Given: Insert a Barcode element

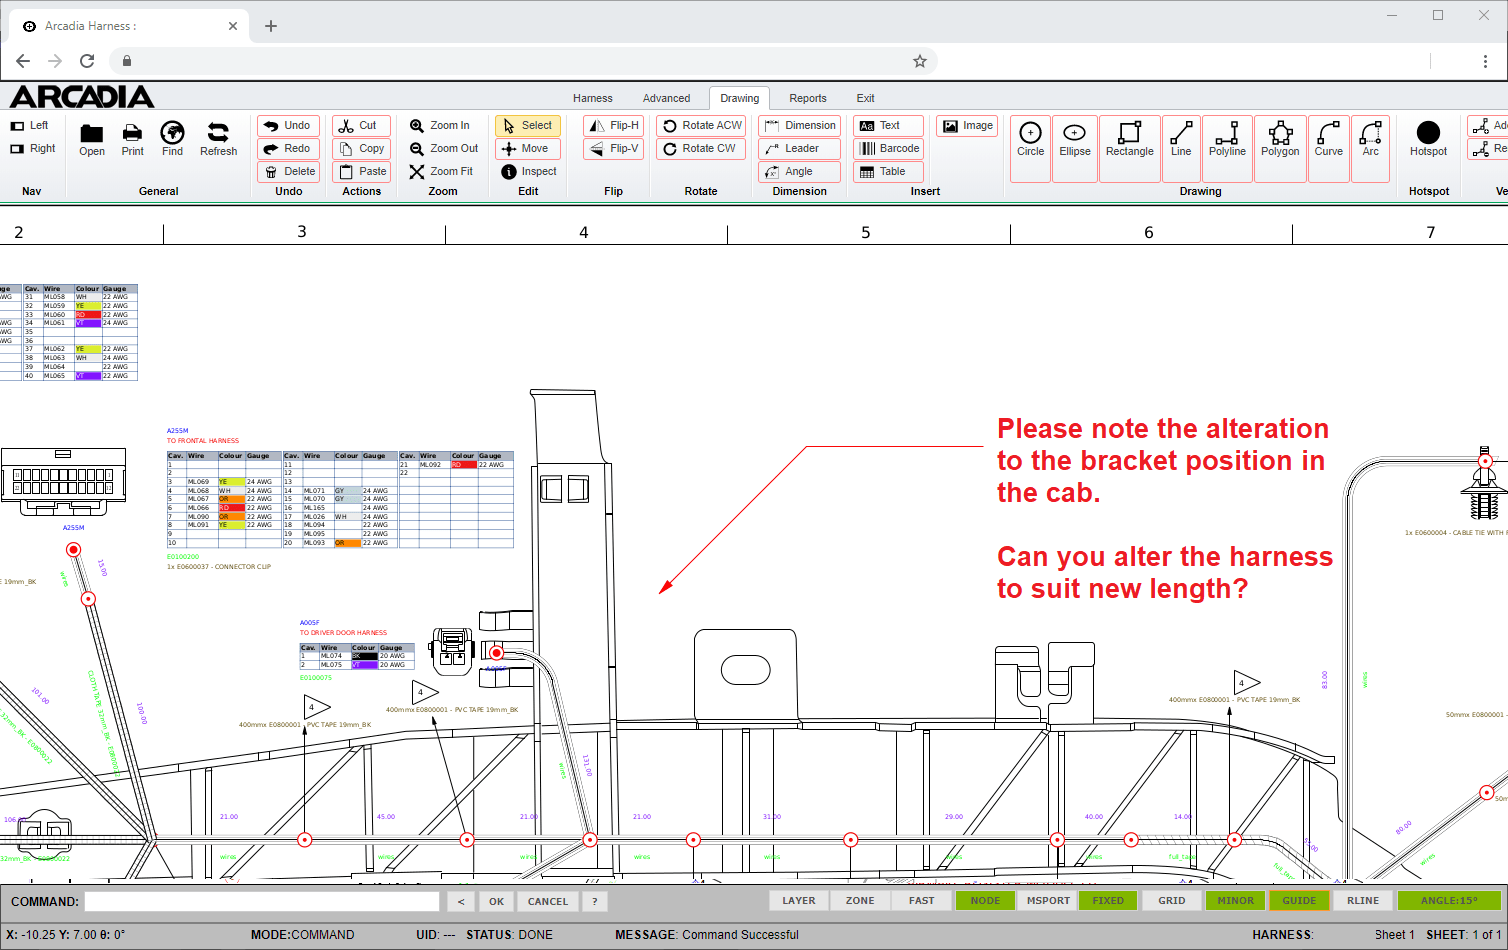Looking at the screenshot, I should [x=888, y=148].
